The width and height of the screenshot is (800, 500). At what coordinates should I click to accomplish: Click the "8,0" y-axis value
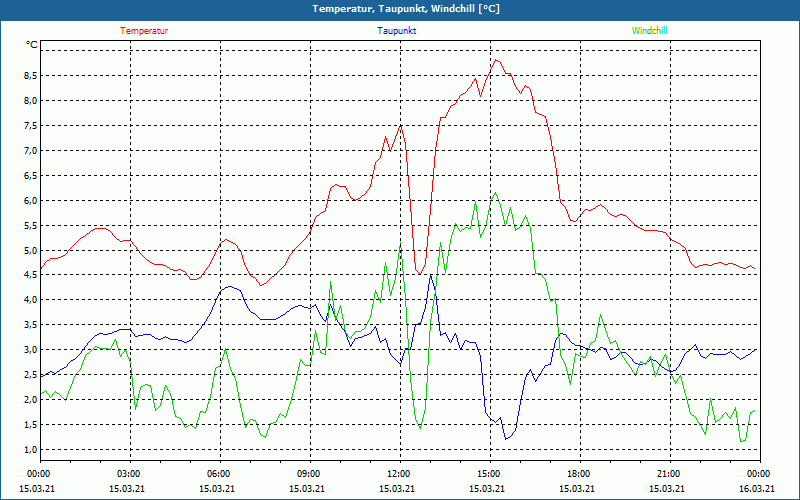point(32,101)
